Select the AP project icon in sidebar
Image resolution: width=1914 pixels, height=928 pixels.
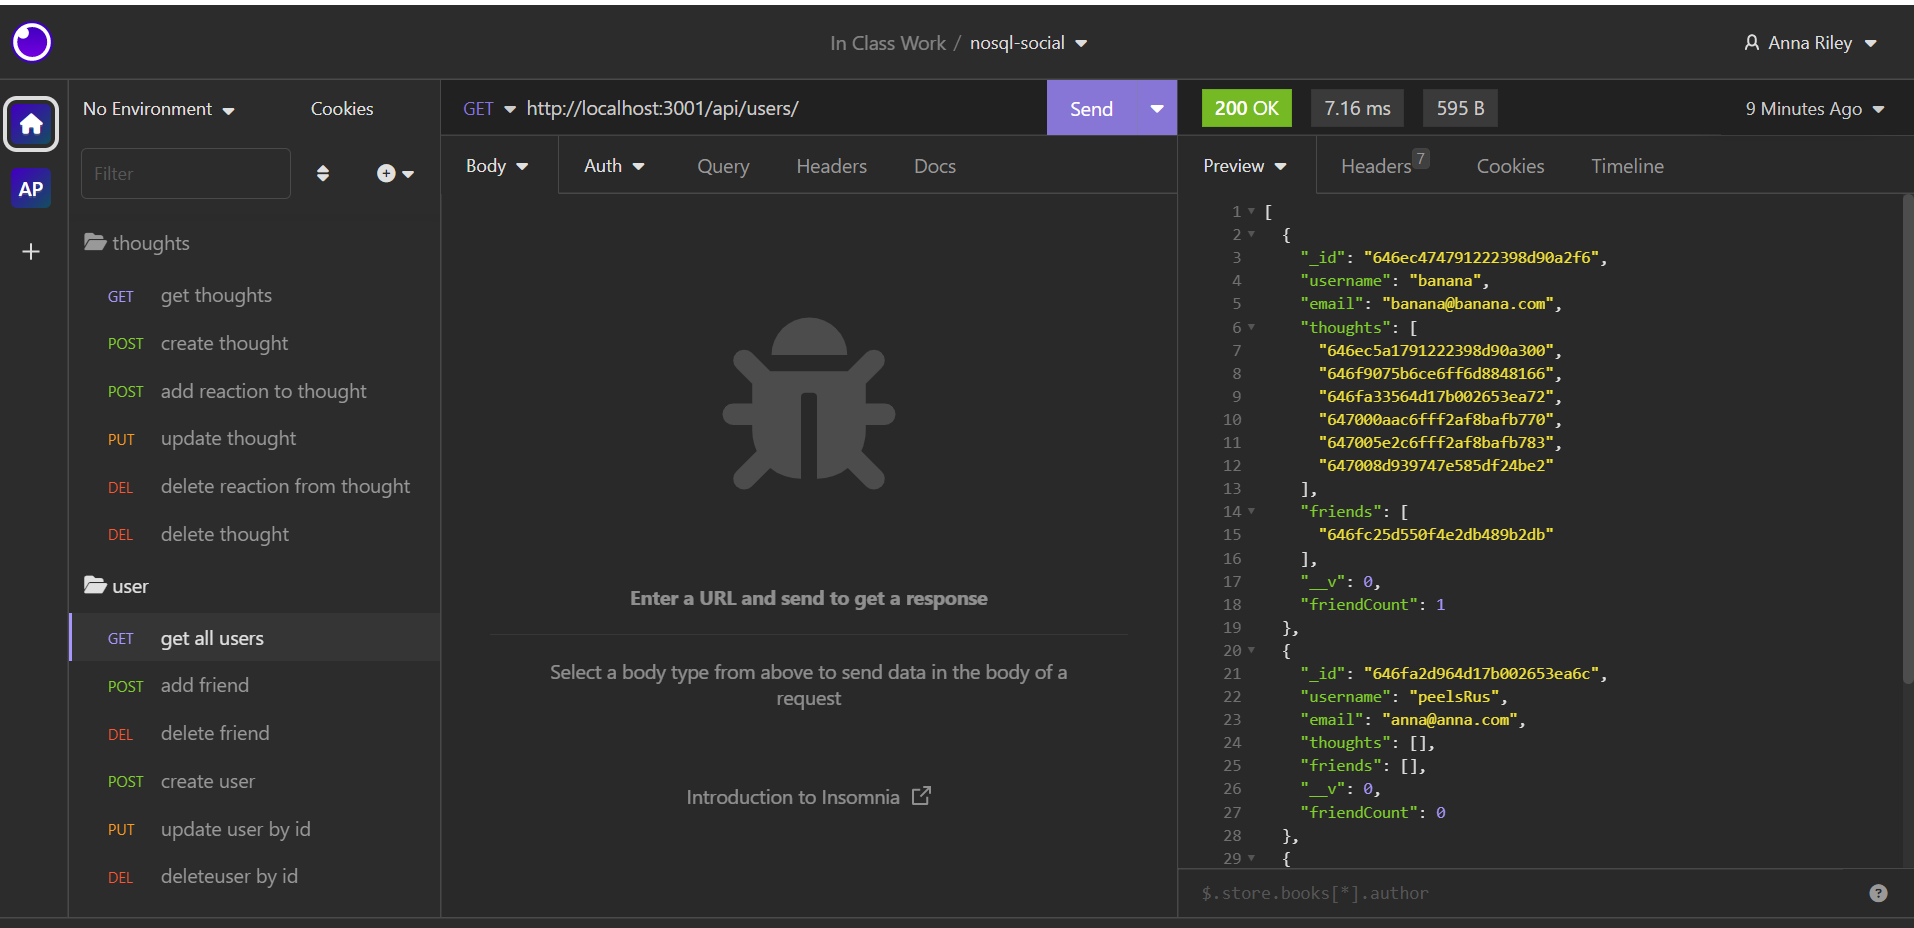click(x=31, y=188)
